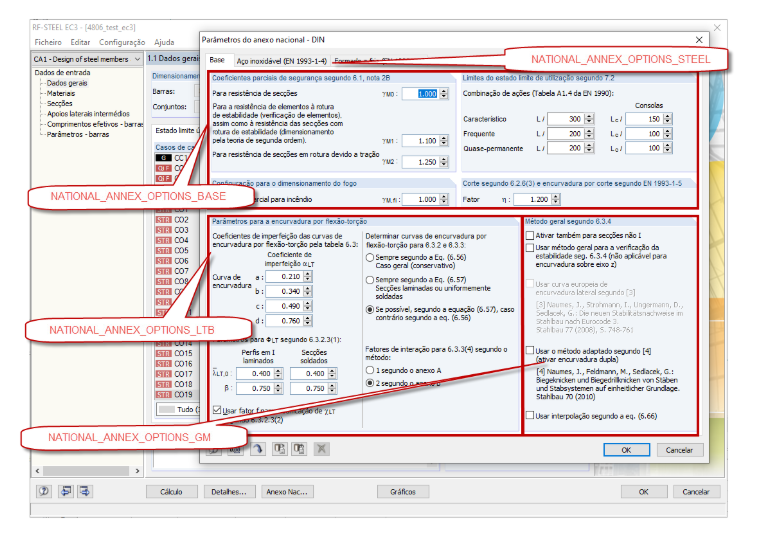Close the Parâmetros do anexo nacional dialog

click(699, 40)
